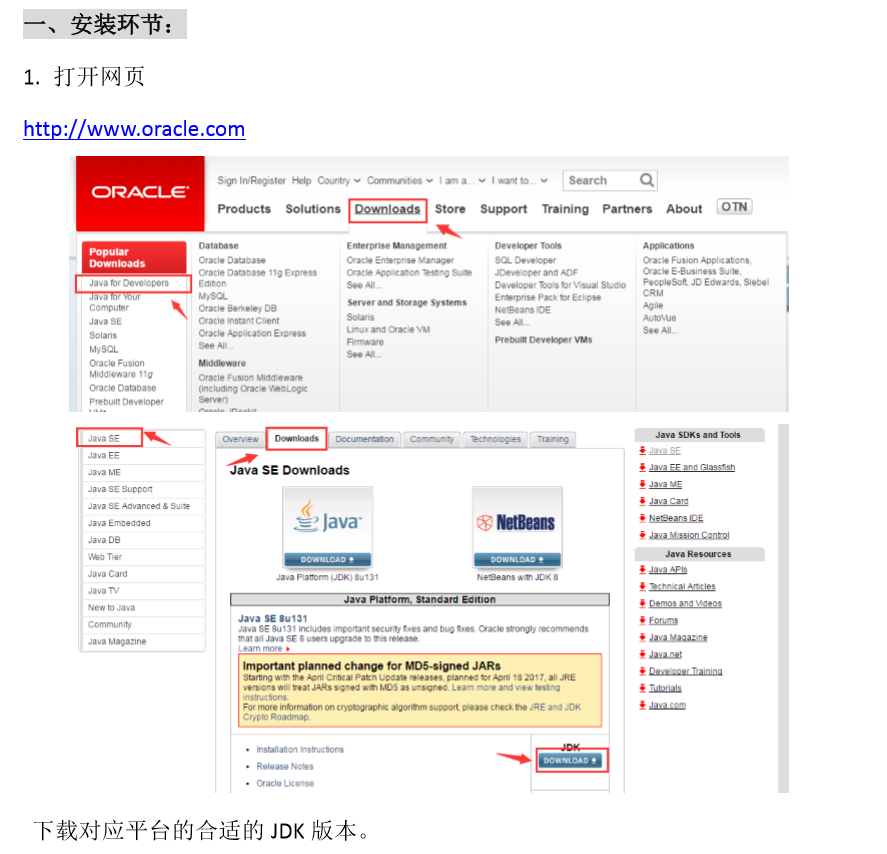Click DOWNLOAD under Java Platform (JDK) 8u131

point(328,559)
